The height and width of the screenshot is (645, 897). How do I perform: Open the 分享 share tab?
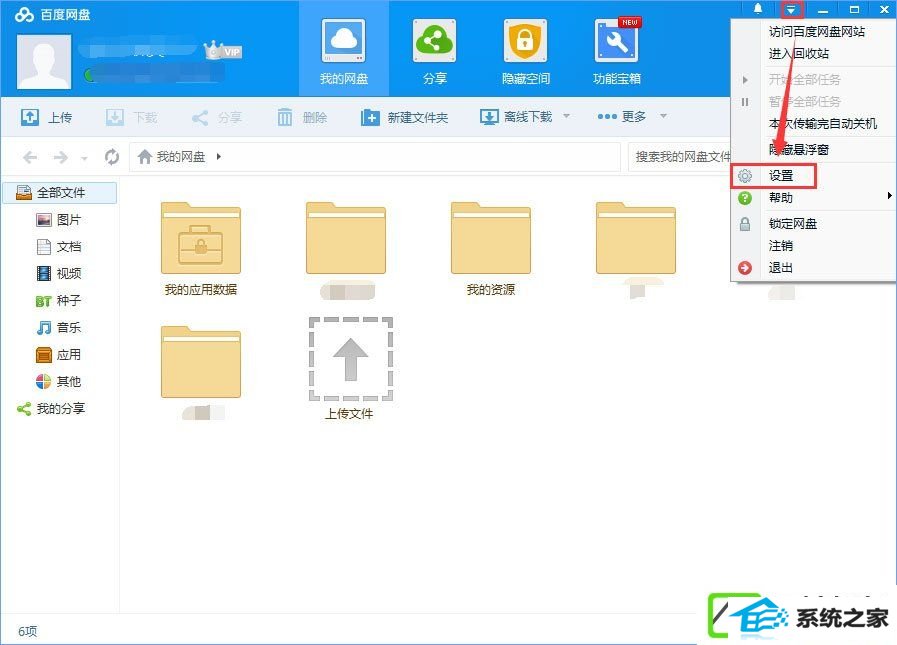434,52
